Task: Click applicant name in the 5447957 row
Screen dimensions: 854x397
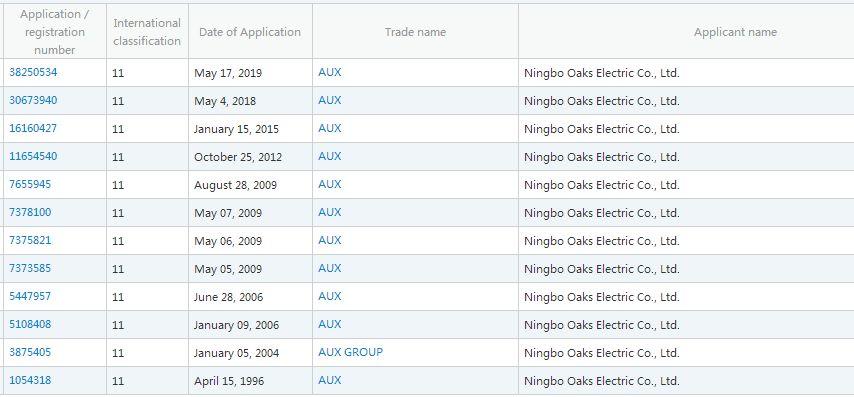Action: 602,297
